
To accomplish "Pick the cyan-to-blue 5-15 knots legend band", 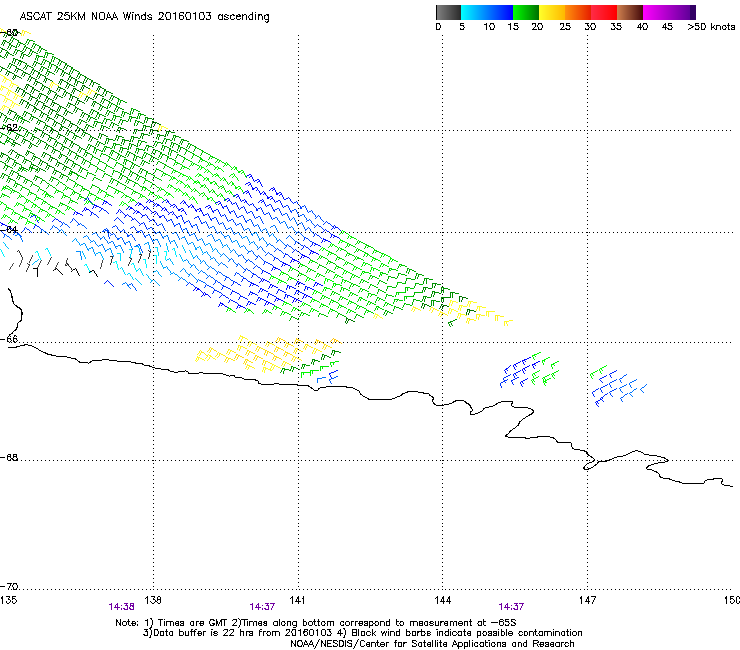I will coord(487,12).
